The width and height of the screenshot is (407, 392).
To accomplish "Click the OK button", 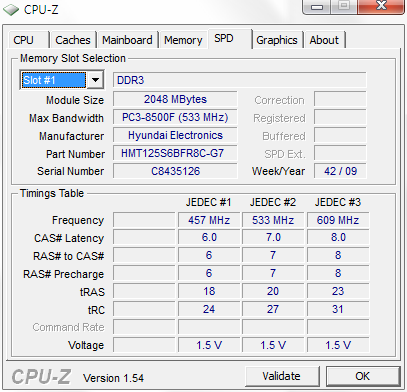I will coord(363,376).
